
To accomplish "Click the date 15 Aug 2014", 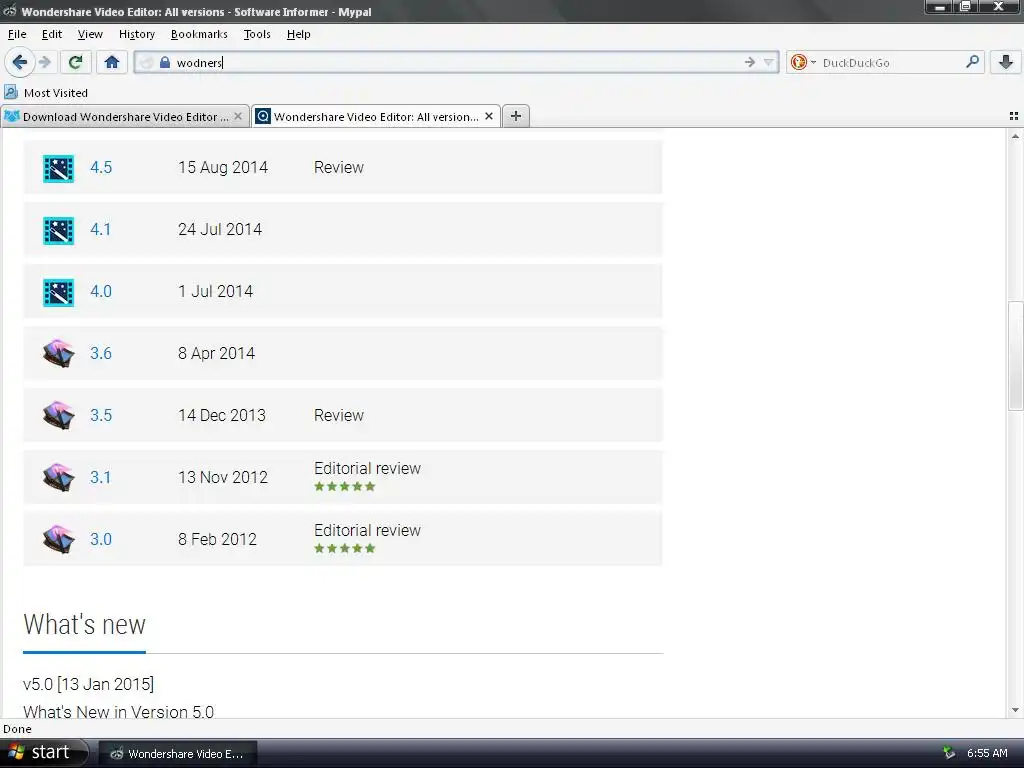I will pyautogui.click(x=223, y=167).
